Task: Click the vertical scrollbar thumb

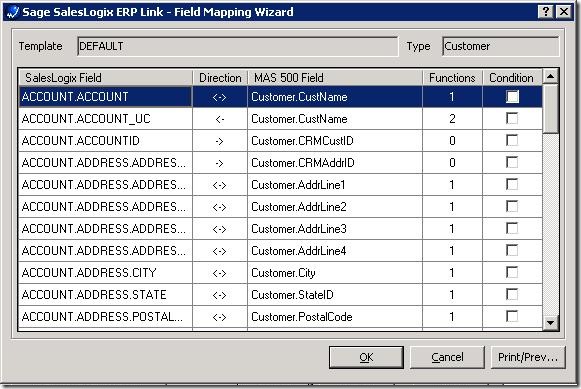Action: pos(550,109)
